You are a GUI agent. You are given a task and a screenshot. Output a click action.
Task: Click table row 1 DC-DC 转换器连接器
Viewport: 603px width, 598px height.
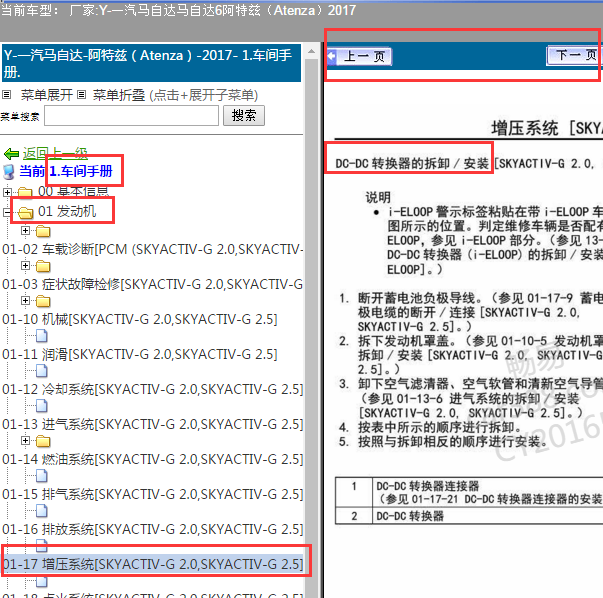(469, 493)
